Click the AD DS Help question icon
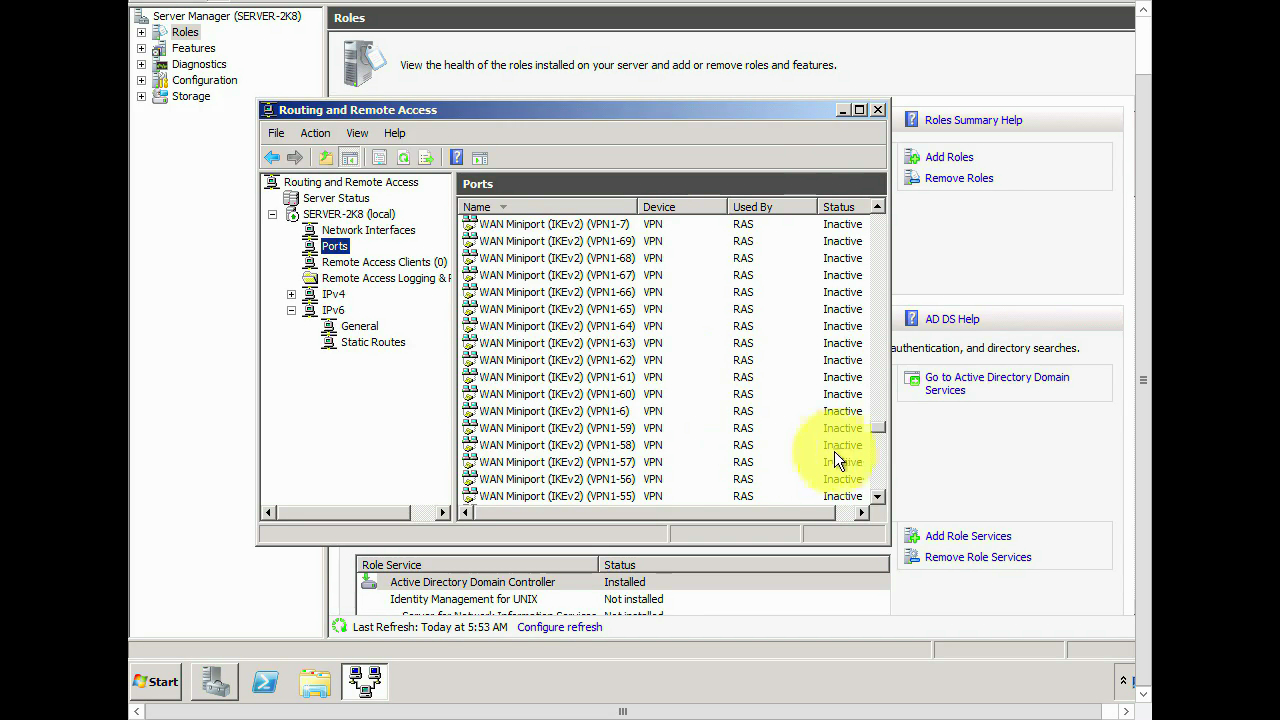 [911, 319]
